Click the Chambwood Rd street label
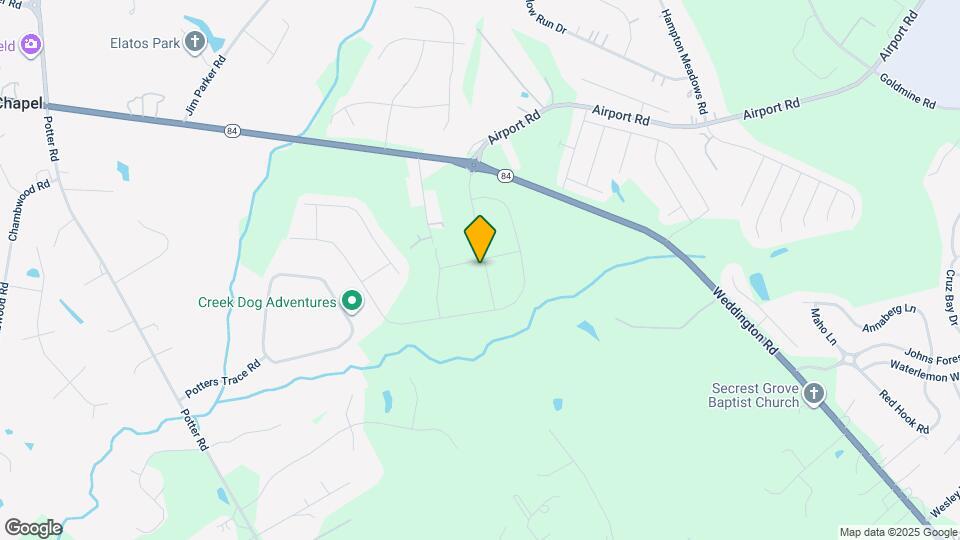 click(29, 210)
